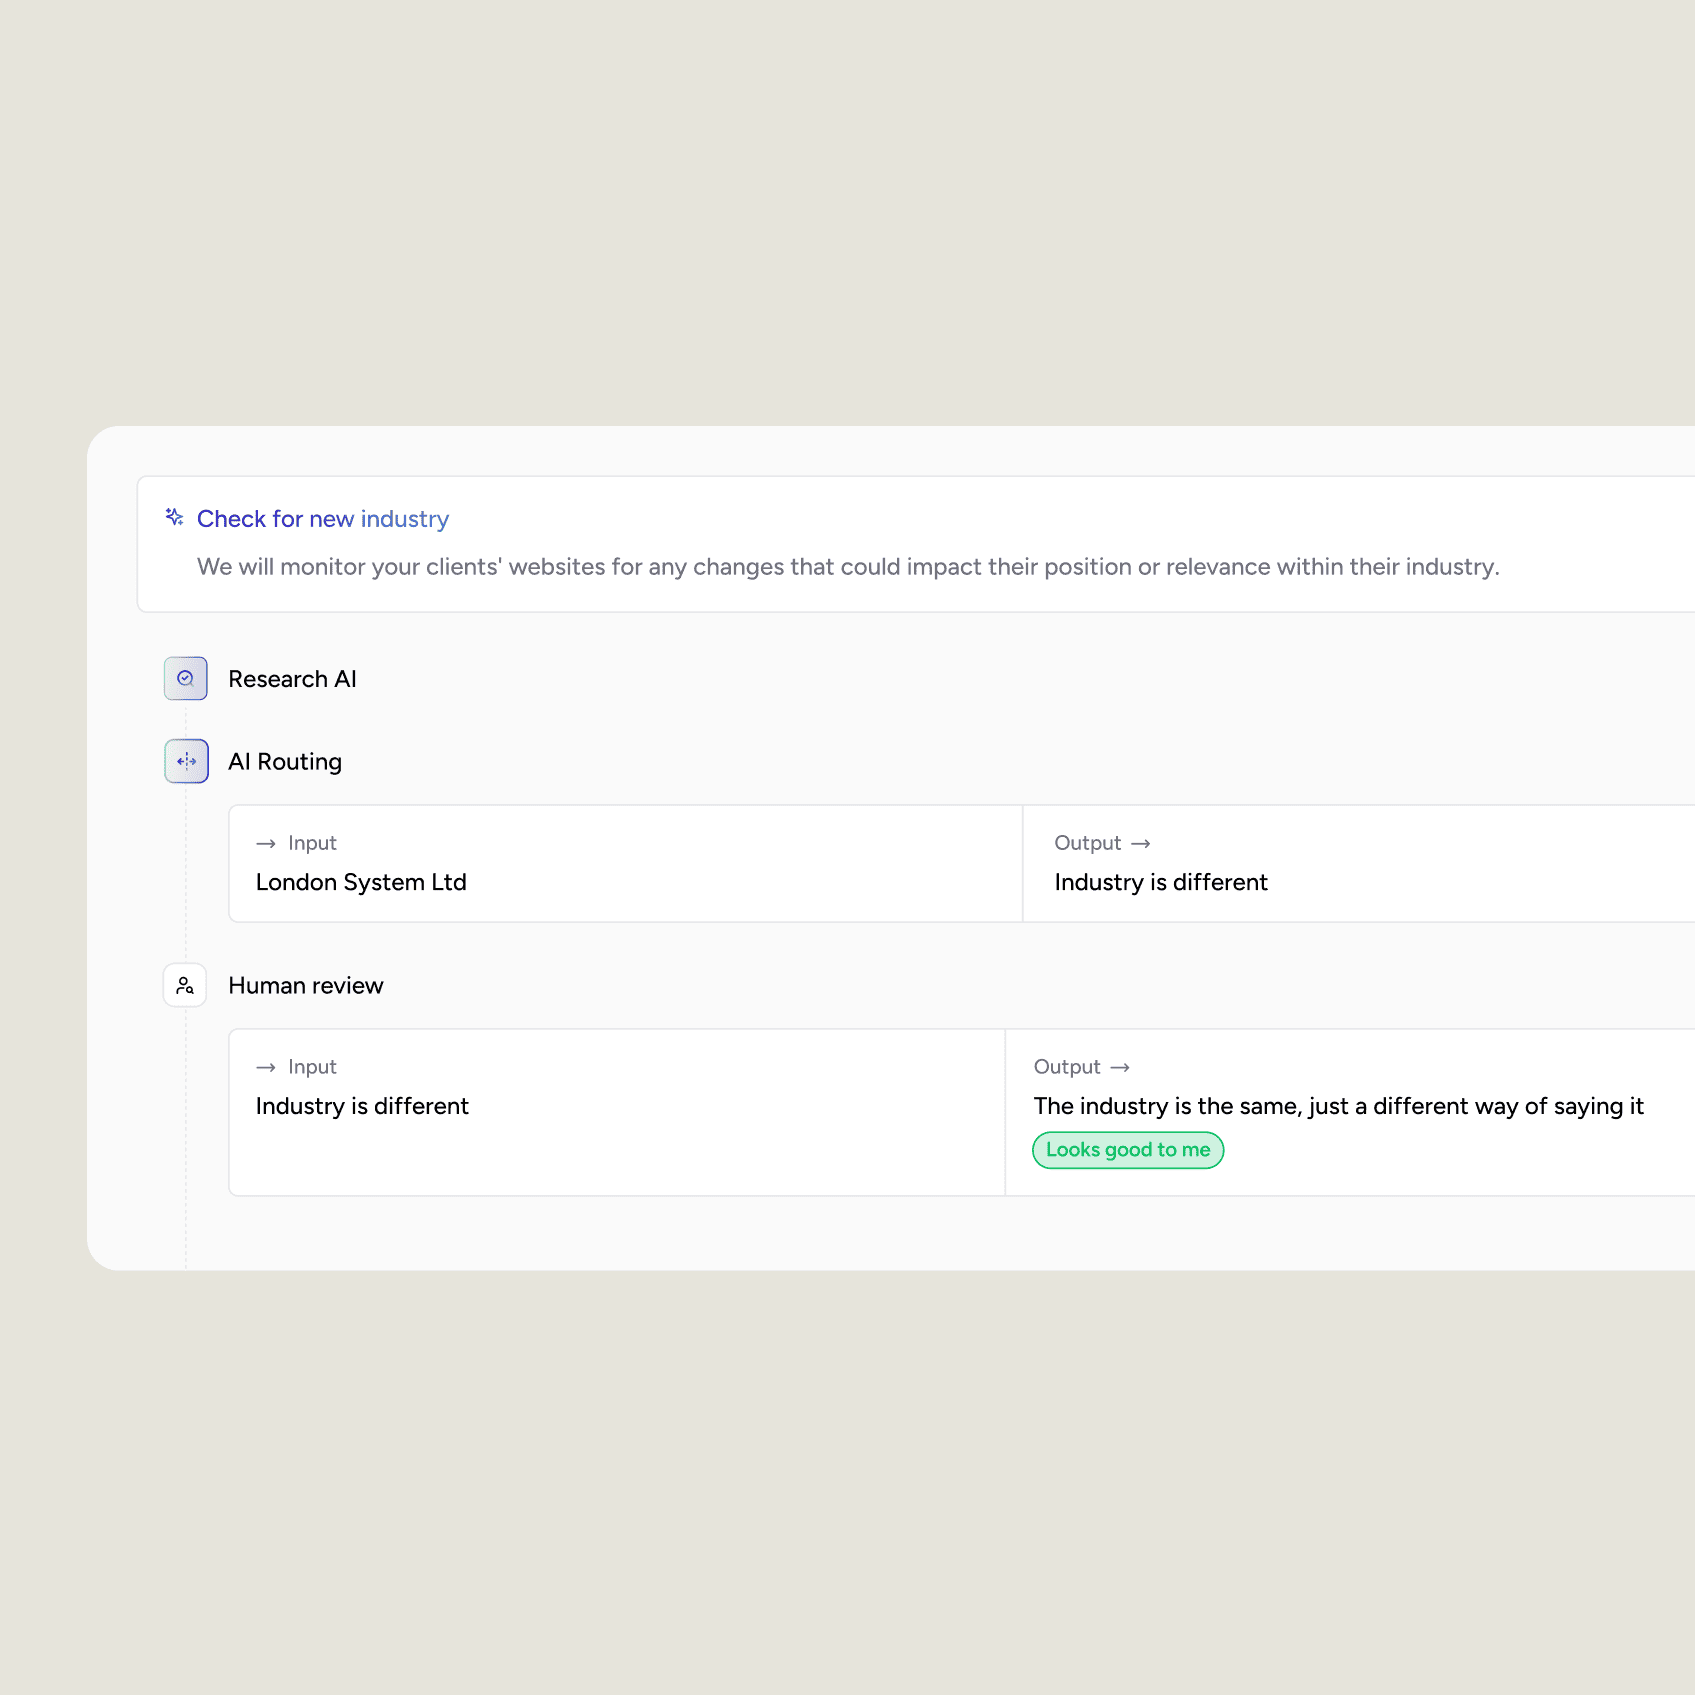Viewport: 1695px width, 1695px height.
Task: Click the Looks good to me badge
Action: [x=1128, y=1150]
